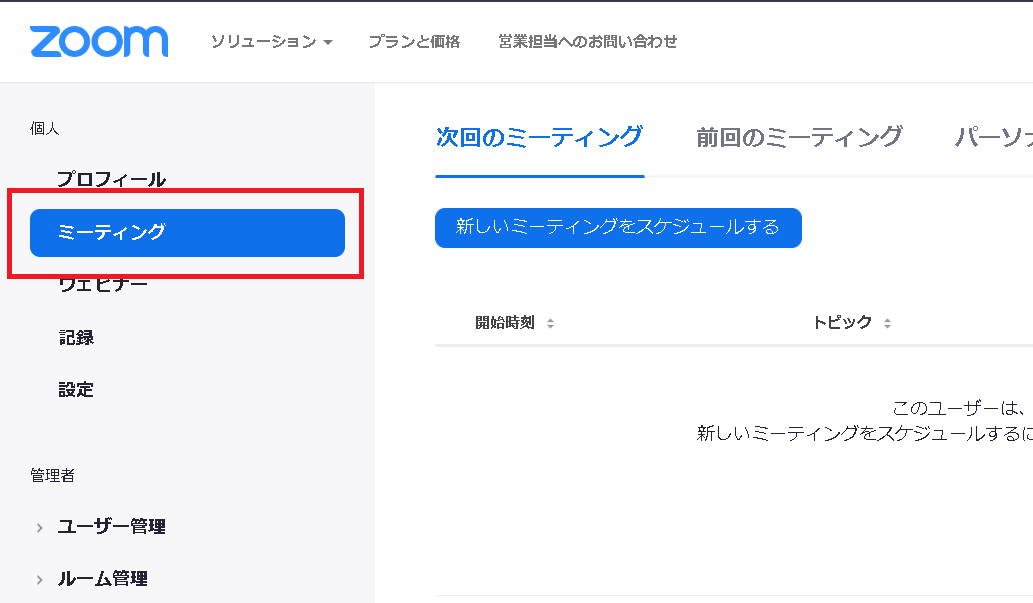This screenshot has width=1033, height=603.
Task: Click the 管理者 section heading
Action: [x=44, y=476]
